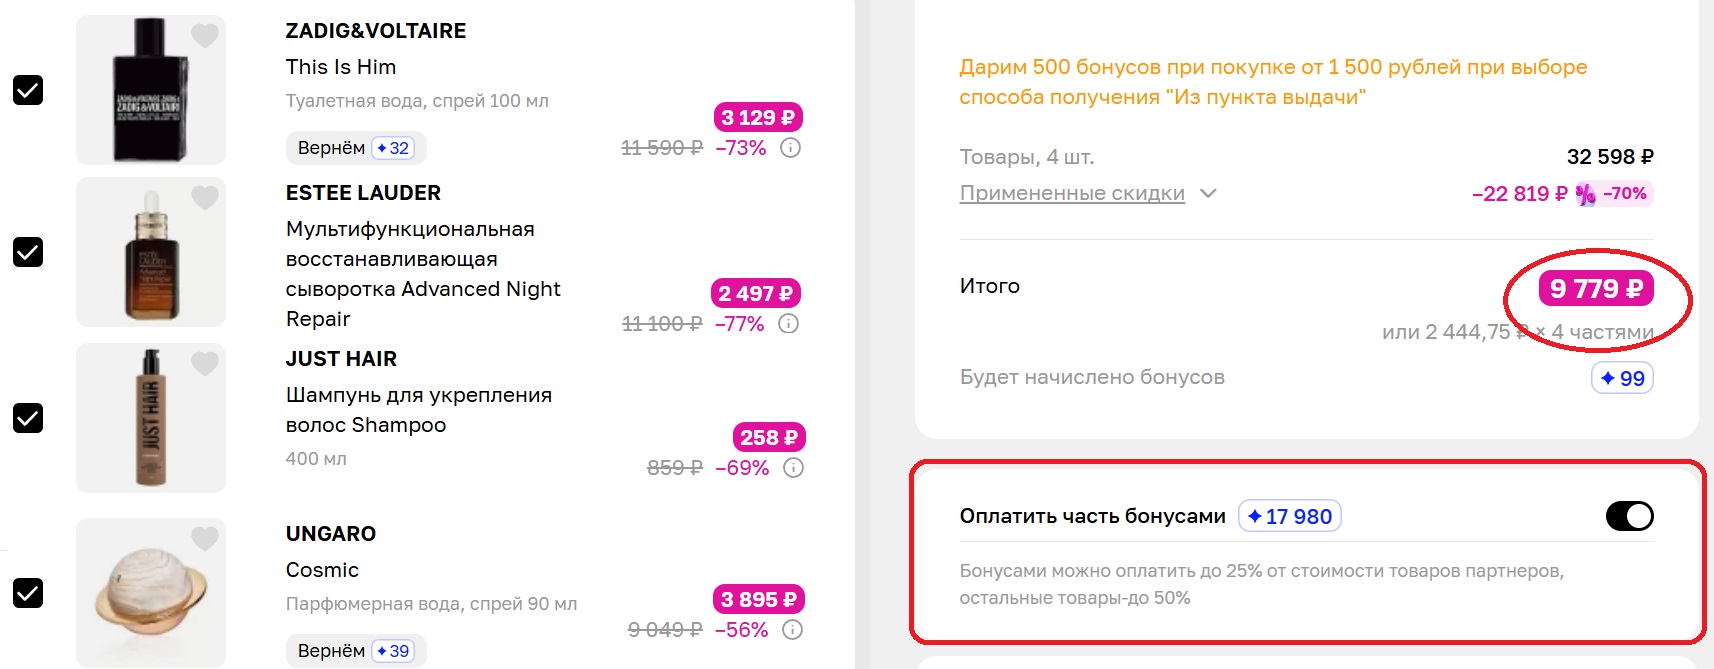Click heart icon on Ungaro Cosmic
Screen dimensions: 1714x669
tap(205, 538)
